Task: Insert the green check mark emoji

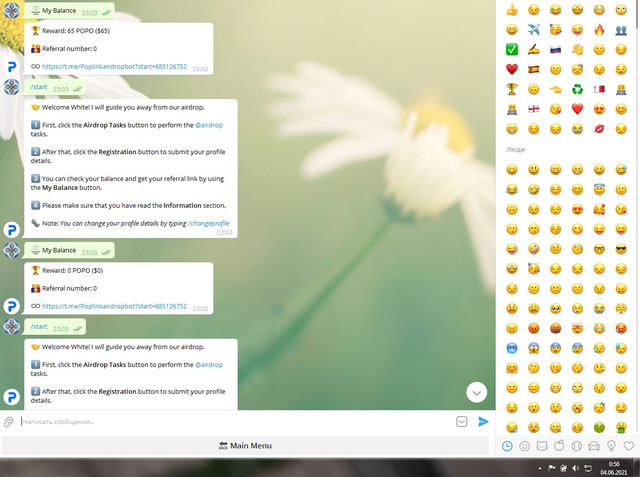Action: 512,49
